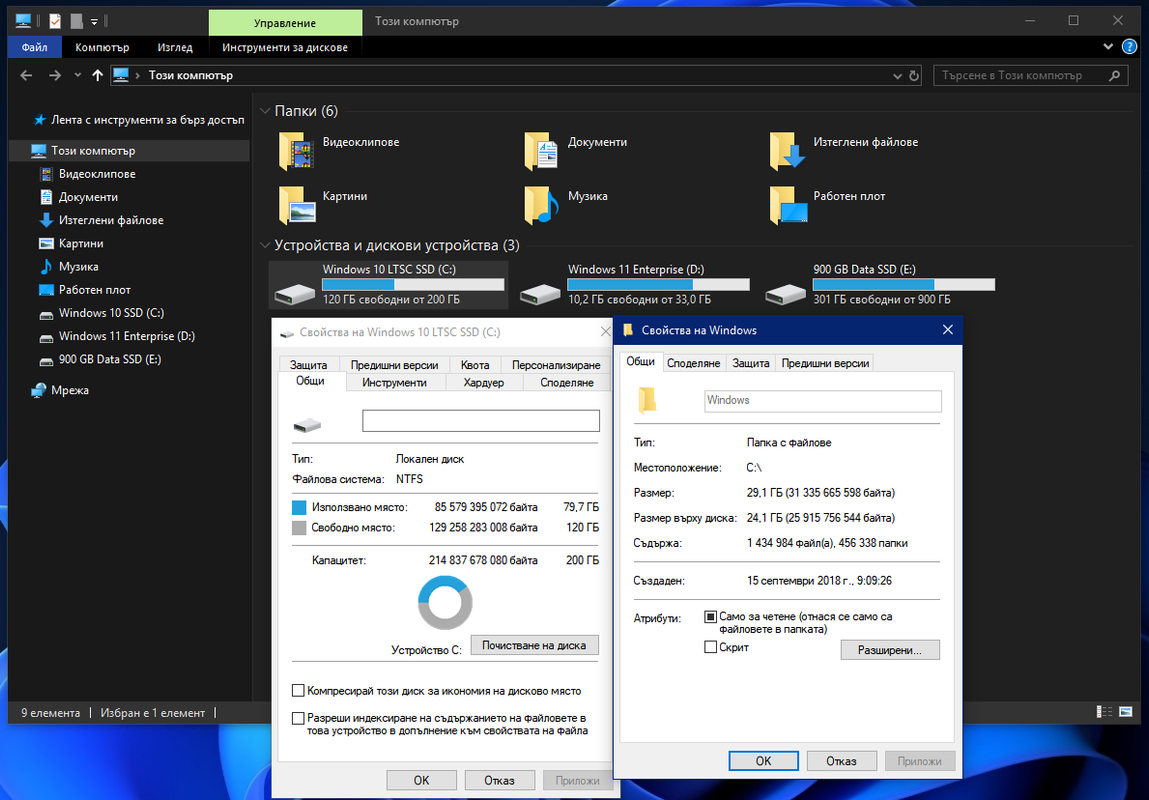Collapse Устройства и дискови устройства group
Screen dimensions: 1149x800
tap(265, 245)
